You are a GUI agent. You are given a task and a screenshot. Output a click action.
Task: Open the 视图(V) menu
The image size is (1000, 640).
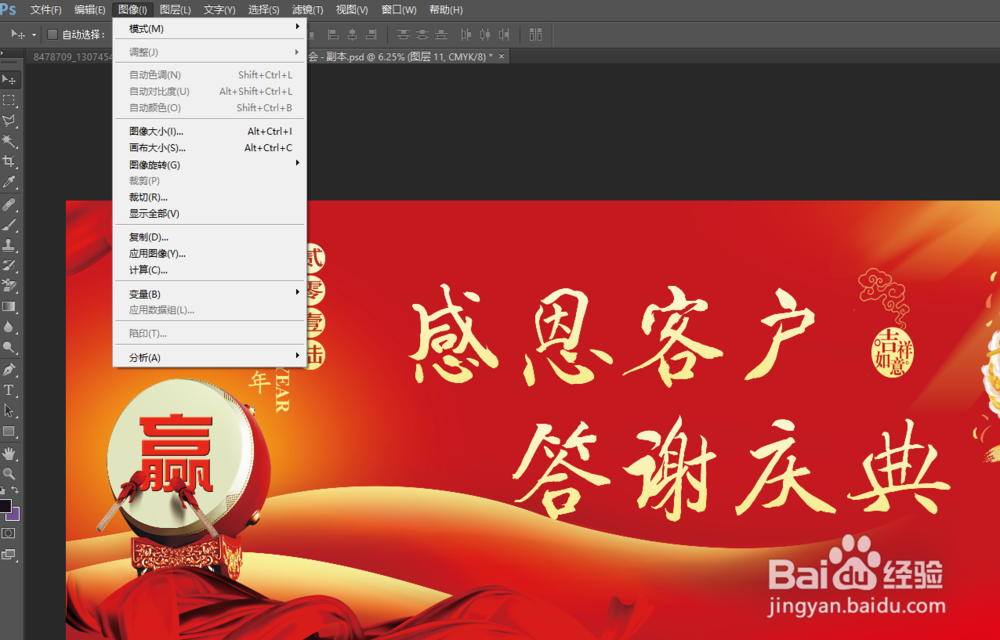point(352,10)
